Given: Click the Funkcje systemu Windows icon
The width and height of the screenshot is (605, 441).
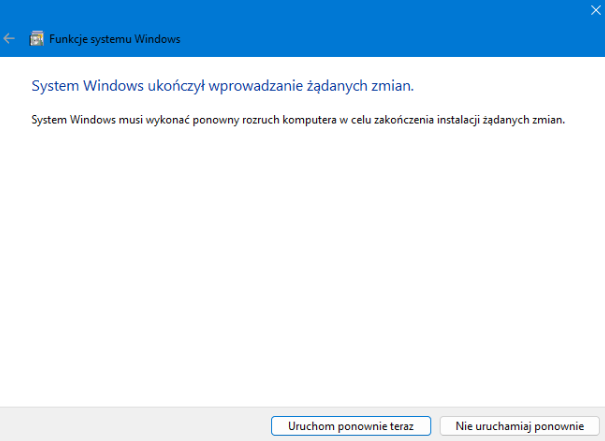Looking at the screenshot, I should [x=37, y=39].
